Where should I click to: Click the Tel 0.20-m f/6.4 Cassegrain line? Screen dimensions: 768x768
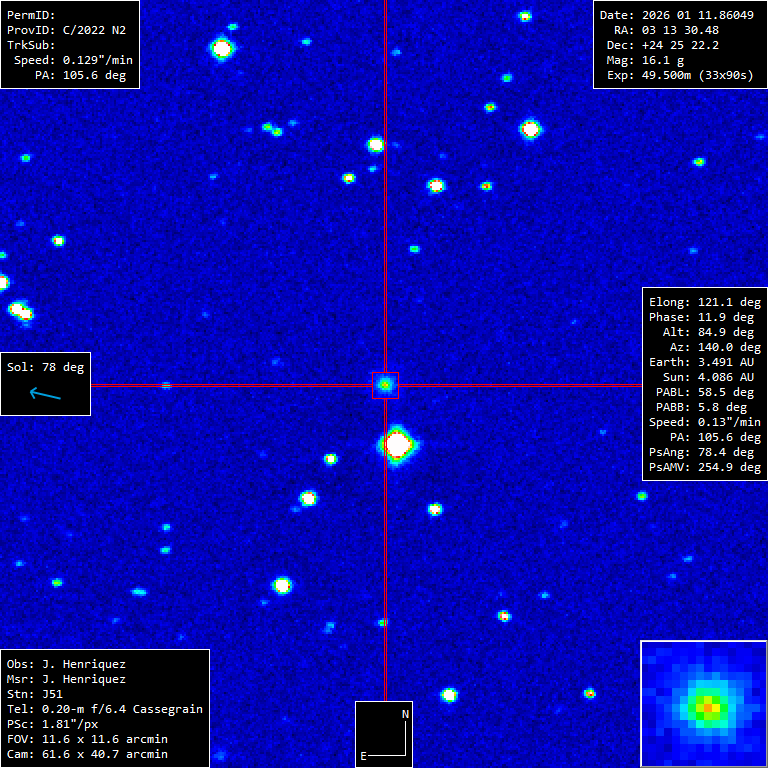pyautogui.click(x=105, y=709)
